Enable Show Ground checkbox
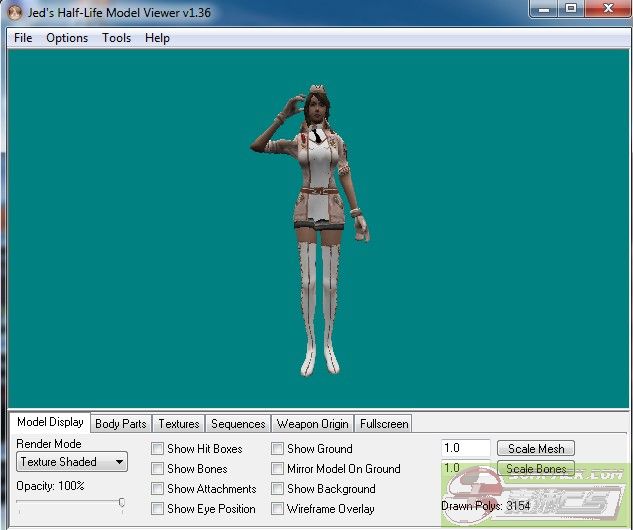The height and width of the screenshot is (530, 633). coord(277,448)
